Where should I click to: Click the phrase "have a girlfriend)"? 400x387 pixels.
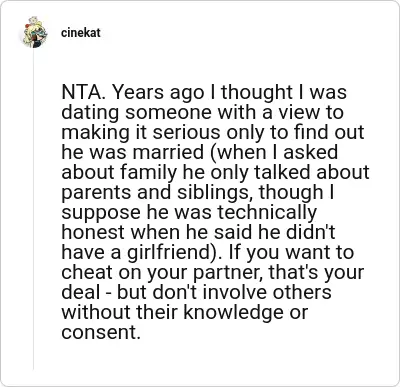(x=141, y=252)
